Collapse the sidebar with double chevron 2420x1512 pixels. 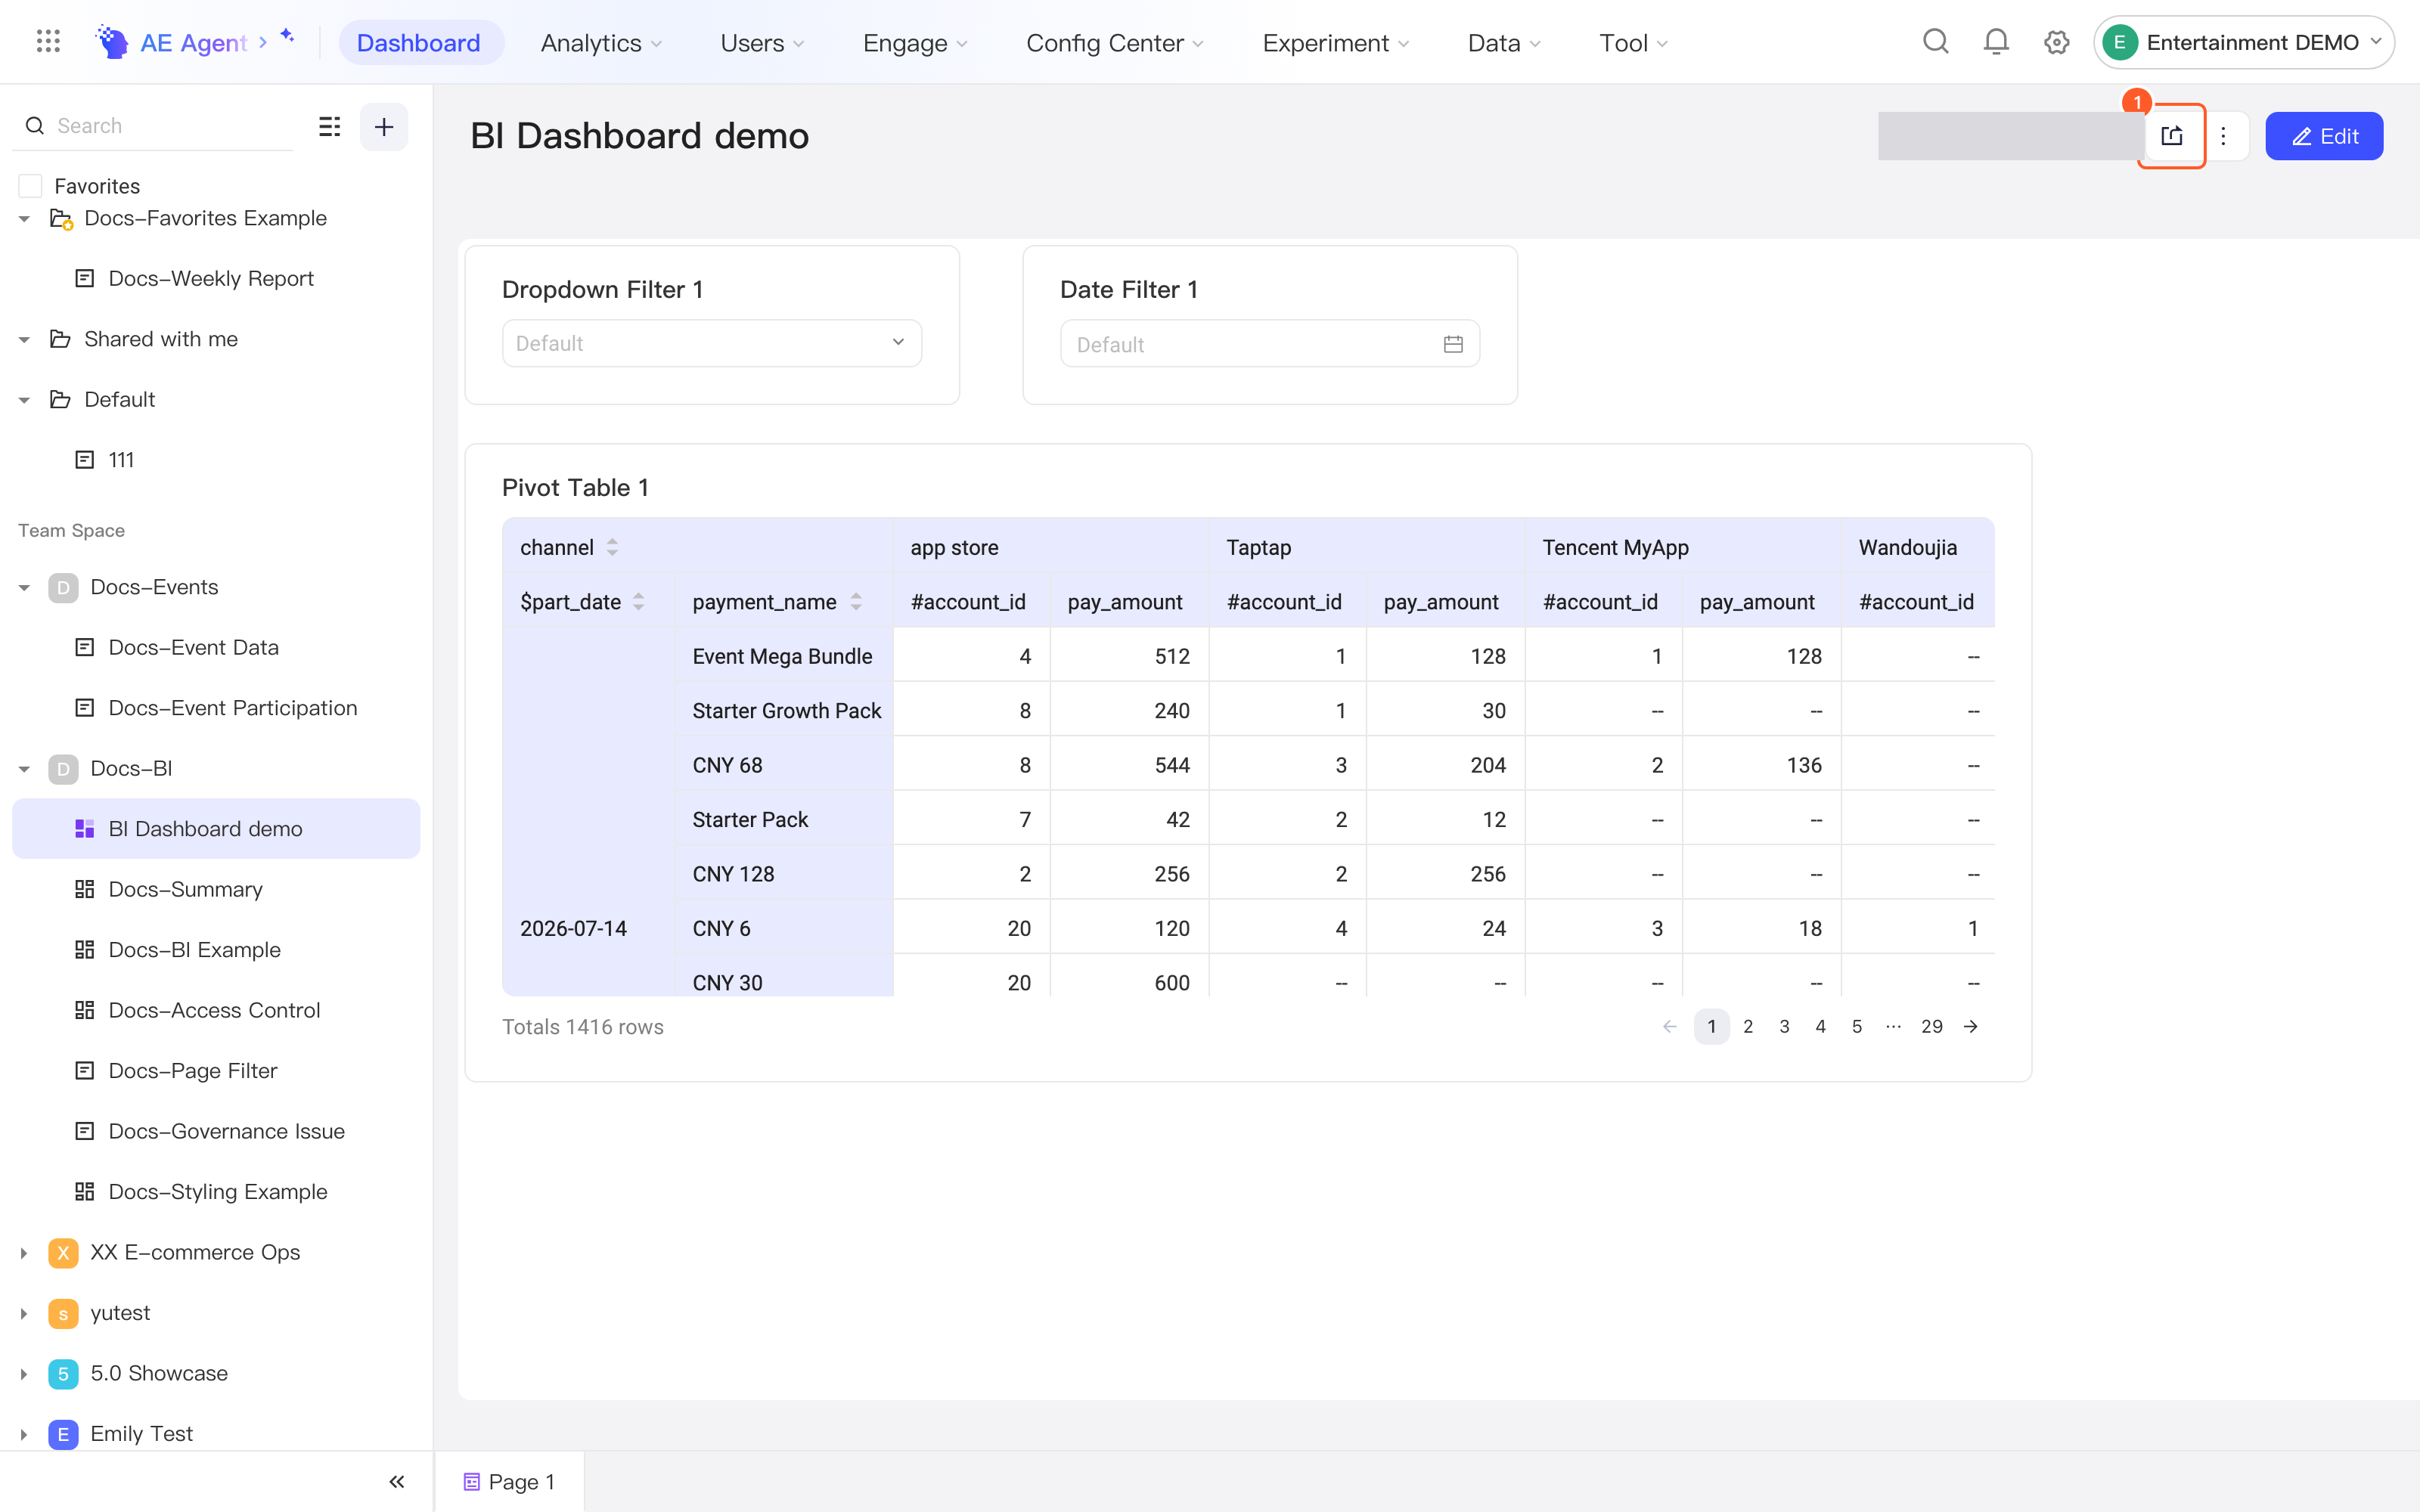coord(397,1481)
